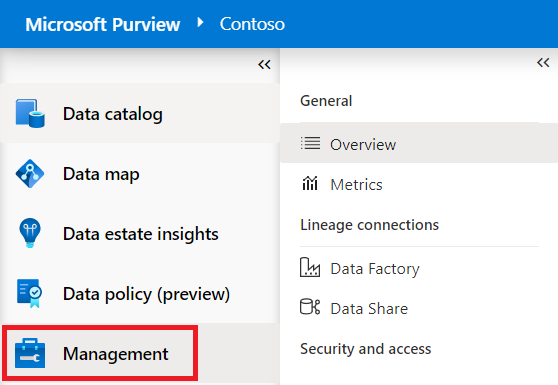Image resolution: width=558 pixels, height=385 pixels.
Task: Open the Management section
Action: click(140, 353)
